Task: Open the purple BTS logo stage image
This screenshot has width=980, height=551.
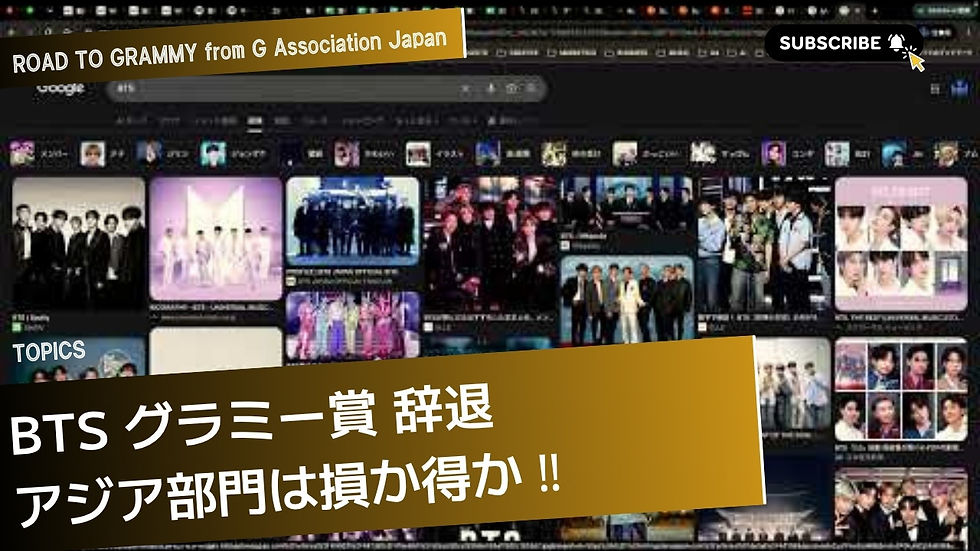Action: 216,239
